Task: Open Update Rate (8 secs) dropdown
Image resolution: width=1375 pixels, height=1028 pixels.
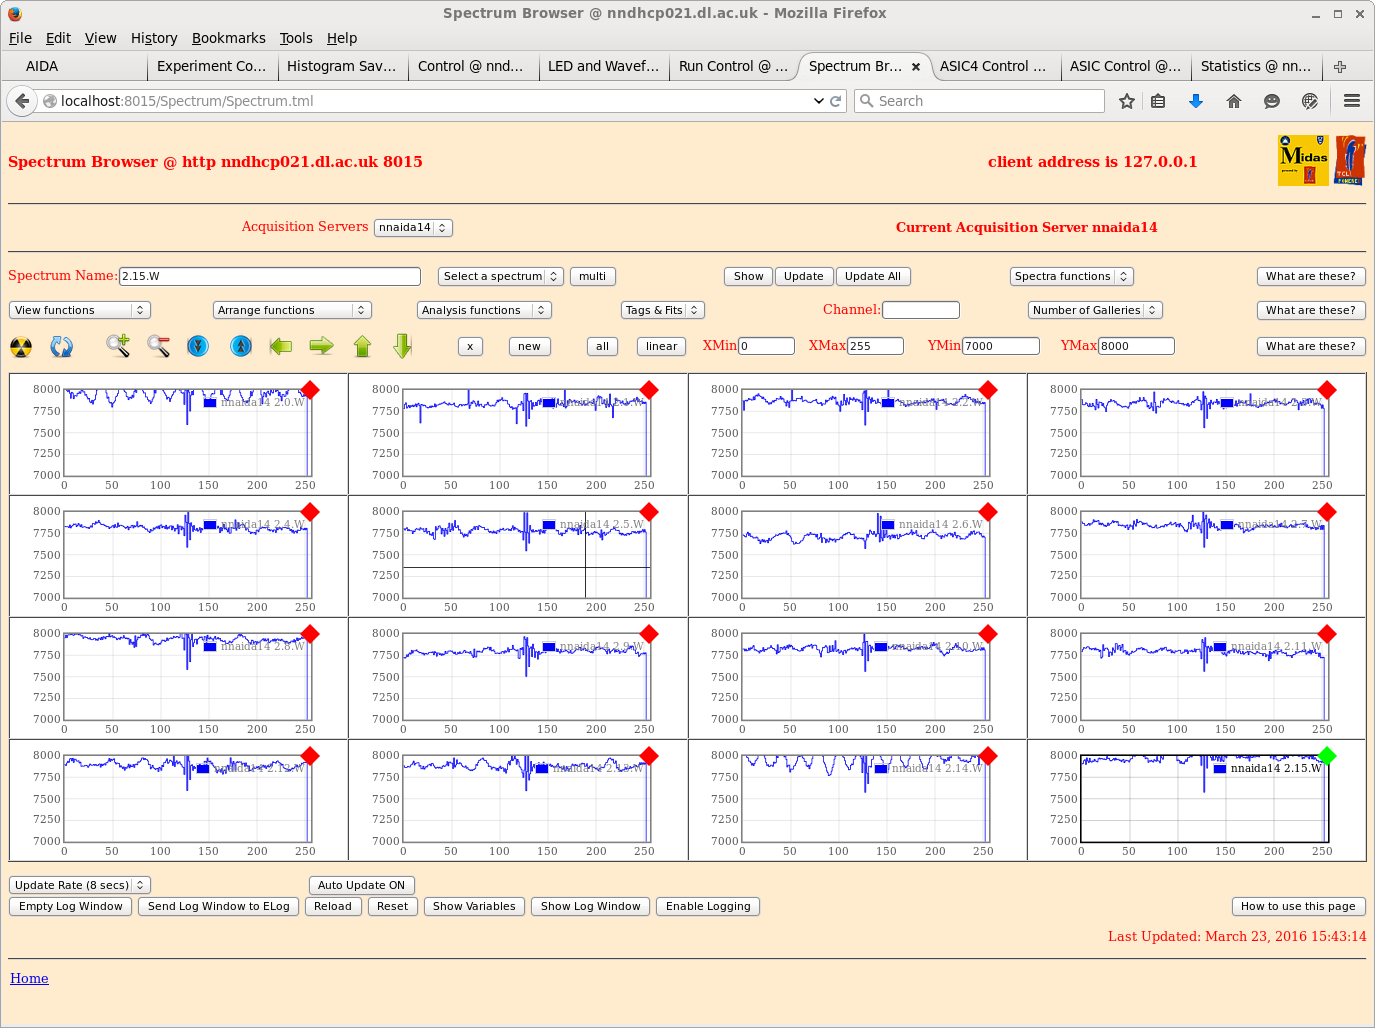Action: [x=80, y=886]
